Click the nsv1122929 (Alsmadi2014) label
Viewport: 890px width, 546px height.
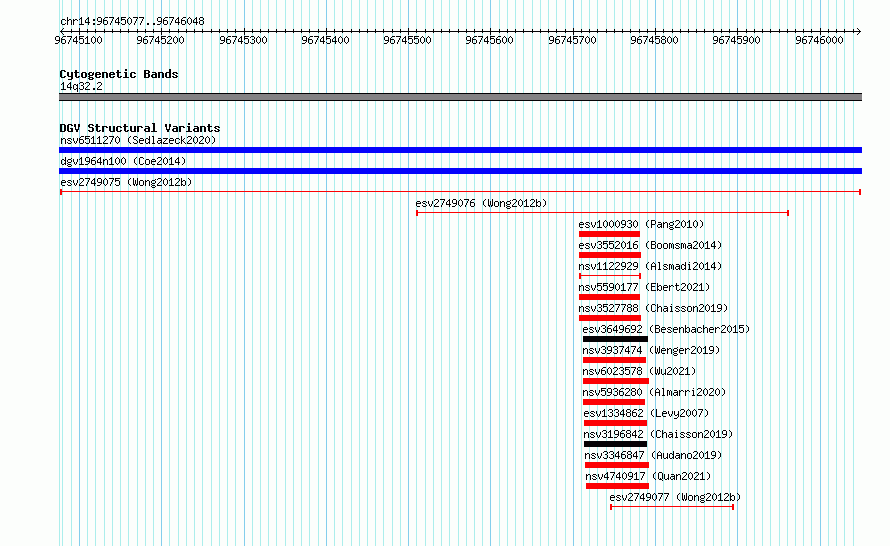pyautogui.click(x=650, y=266)
